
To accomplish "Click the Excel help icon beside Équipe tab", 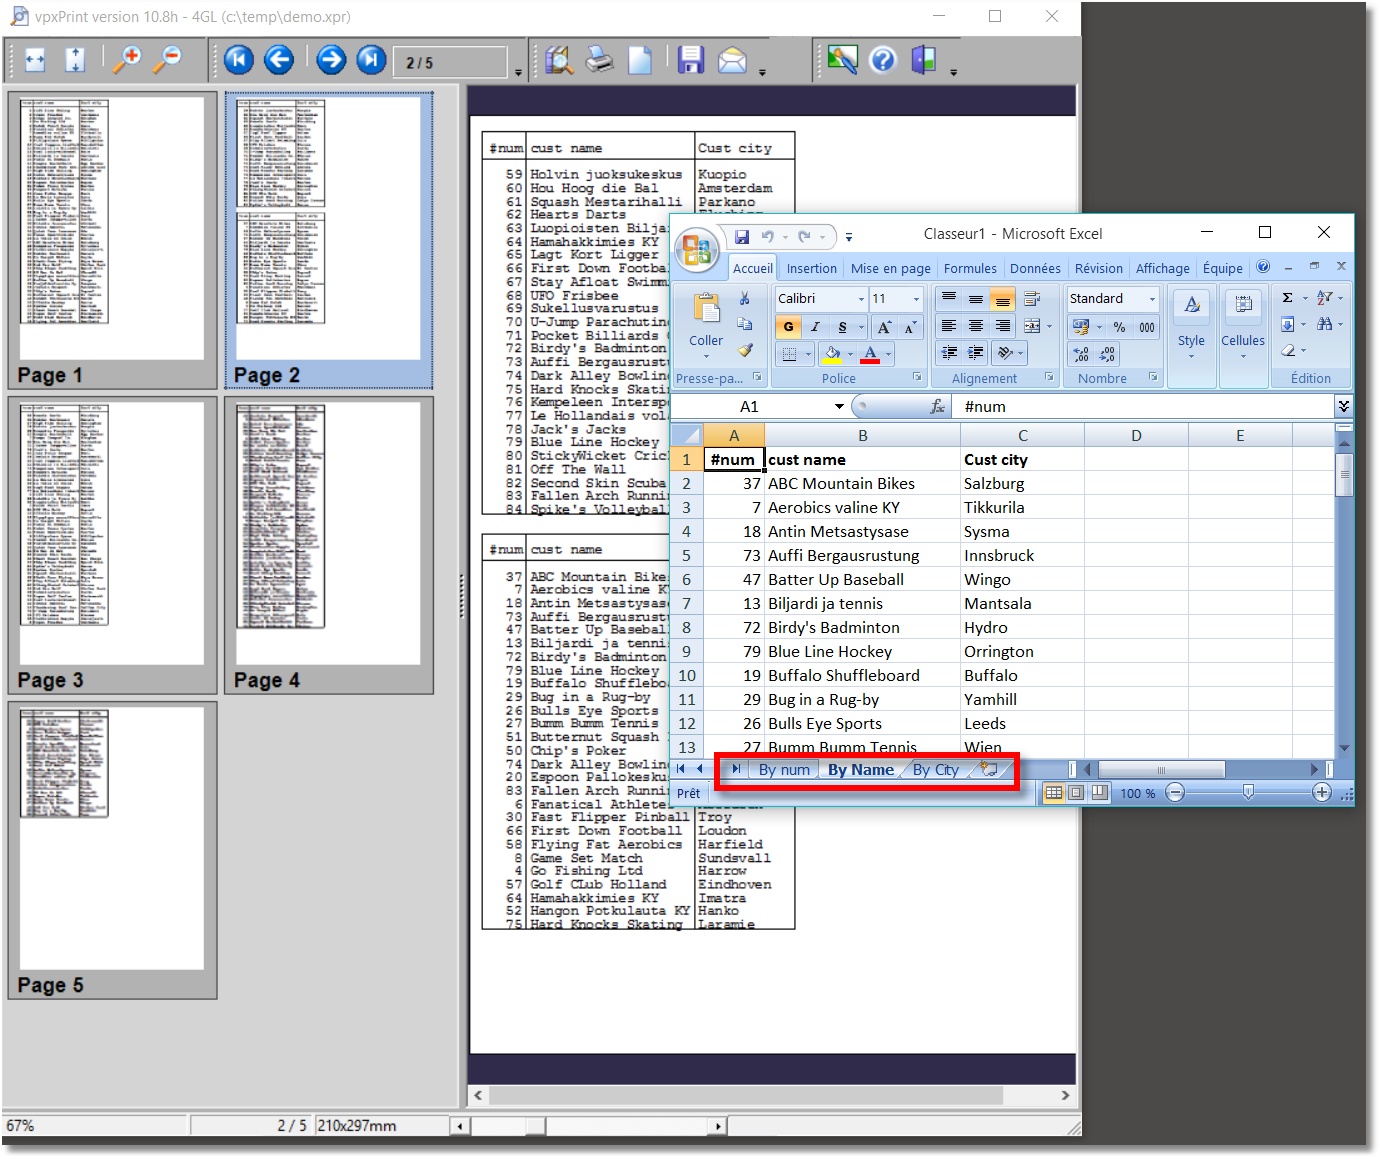I will click(x=1263, y=267).
